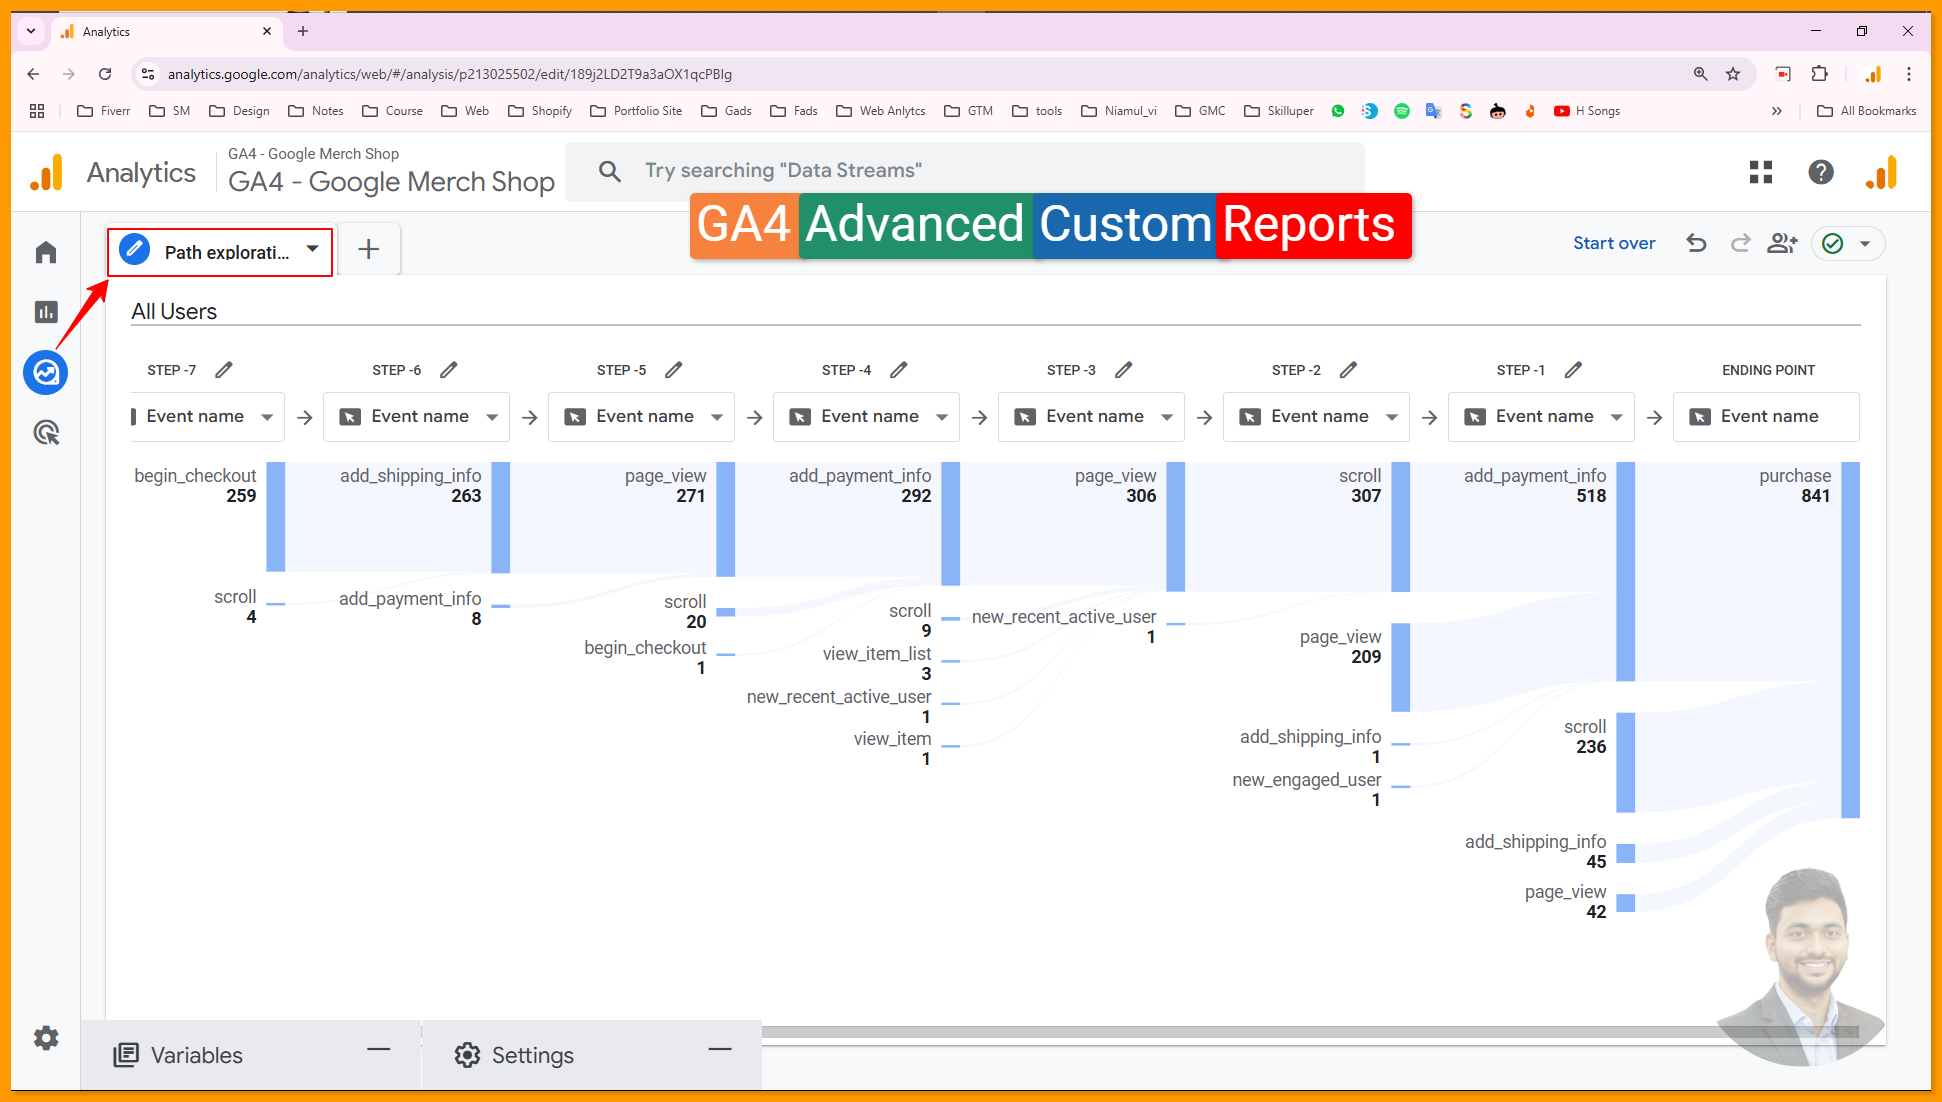Click the share exploration icon

point(1782,243)
